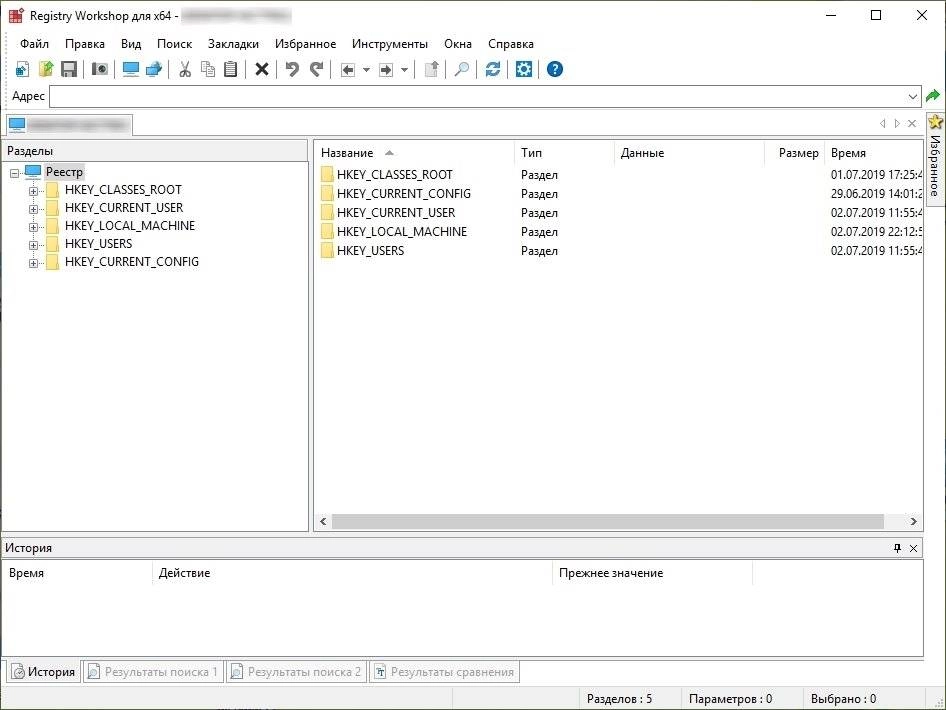Image resolution: width=946 pixels, height=710 pixels.
Task: Expand HKEY_CLASSES_ROOT in tree
Action: 33,191
